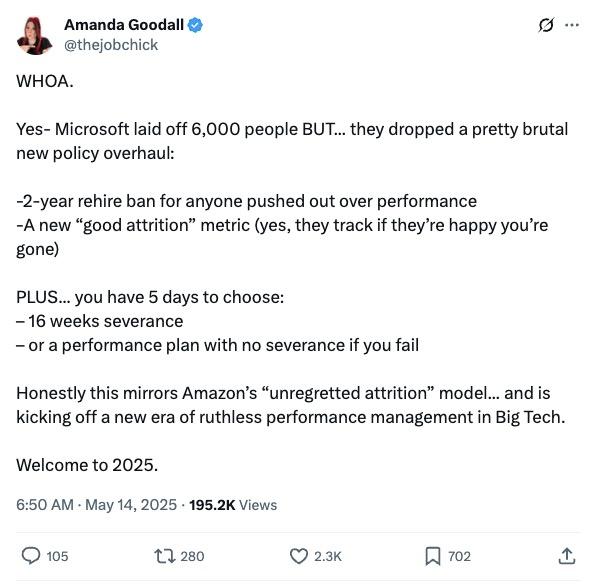Click the 2.3K likes count
Screen dimensions: 598x584
328,556
